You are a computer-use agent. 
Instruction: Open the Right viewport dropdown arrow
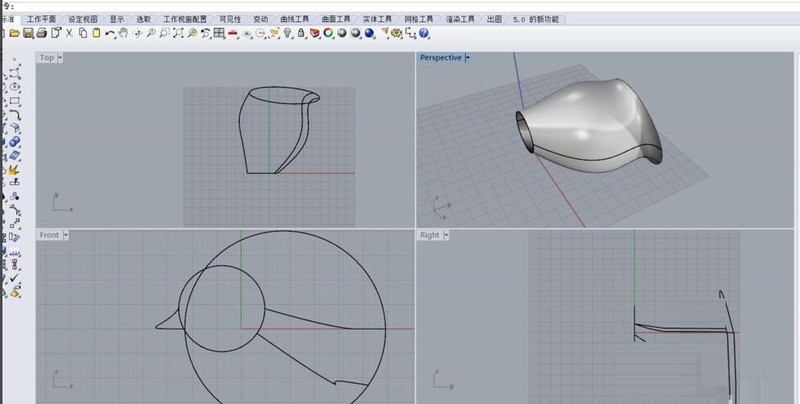click(x=446, y=235)
